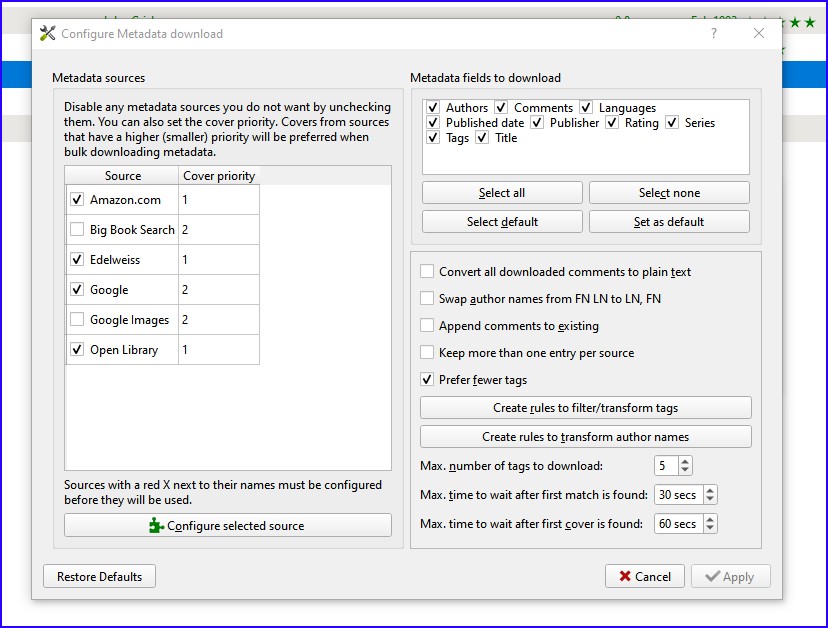This screenshot has width=828, height=628.
Task: Close the Configure Metadata download dialog
Action: pyautogui.click(x=759, y=33)
